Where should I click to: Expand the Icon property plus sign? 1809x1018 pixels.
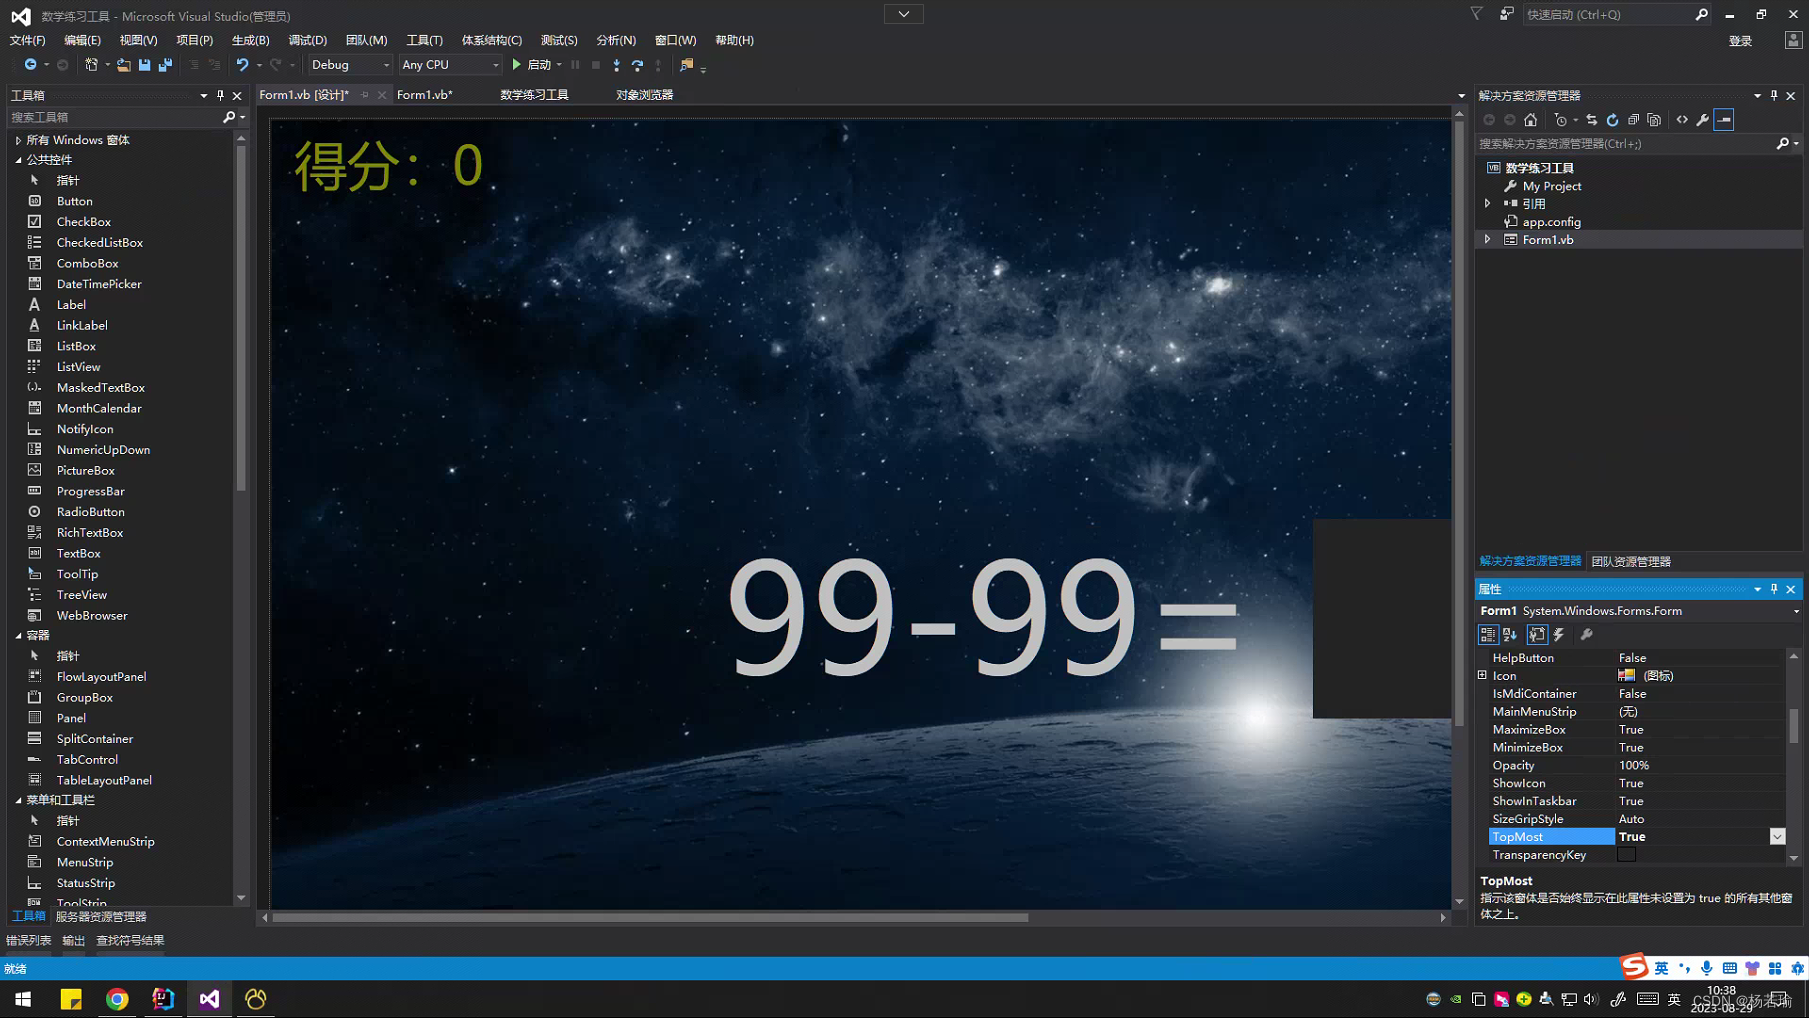pos(1482,676)
